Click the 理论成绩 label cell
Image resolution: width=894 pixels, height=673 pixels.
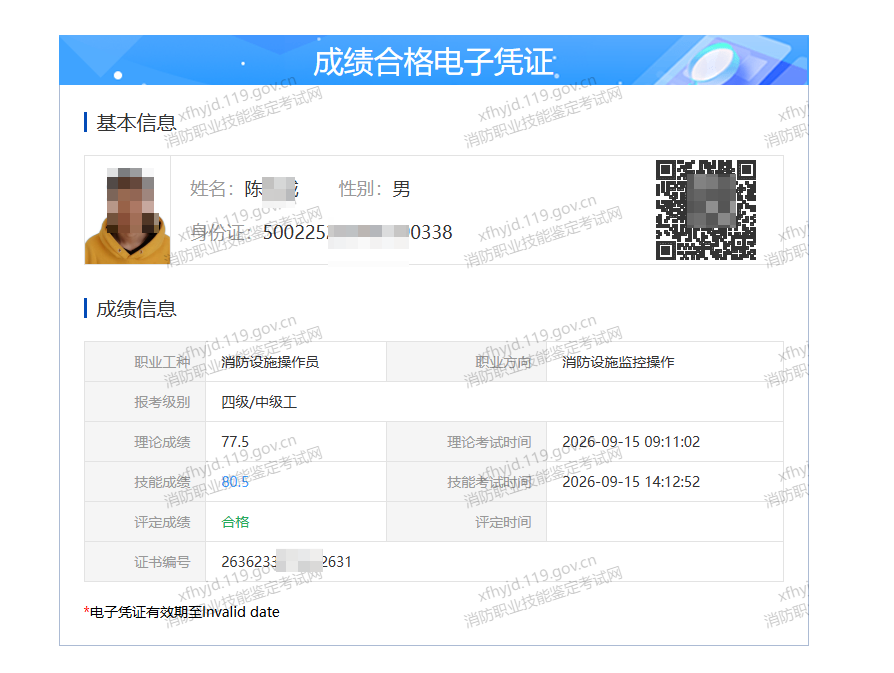coord(145,441)
